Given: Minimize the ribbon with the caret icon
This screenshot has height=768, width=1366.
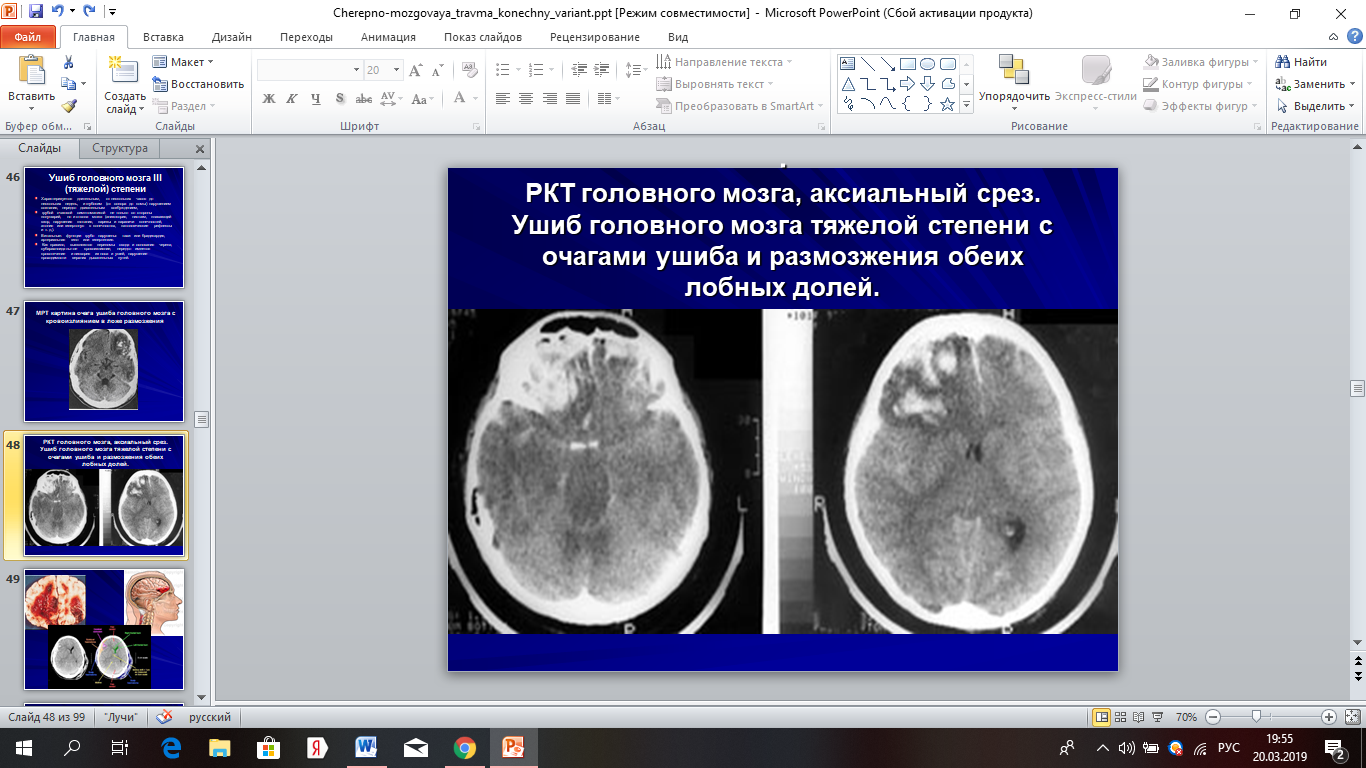Looking at the screenshot, I should 1335,37.
